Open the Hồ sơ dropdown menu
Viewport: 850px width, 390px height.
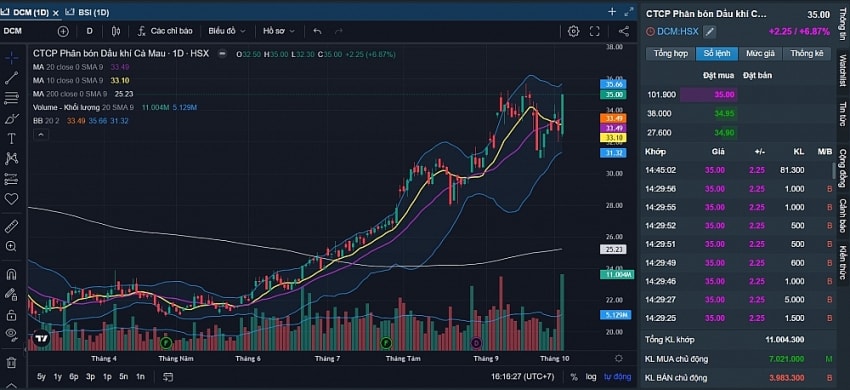tap(279, 31)
